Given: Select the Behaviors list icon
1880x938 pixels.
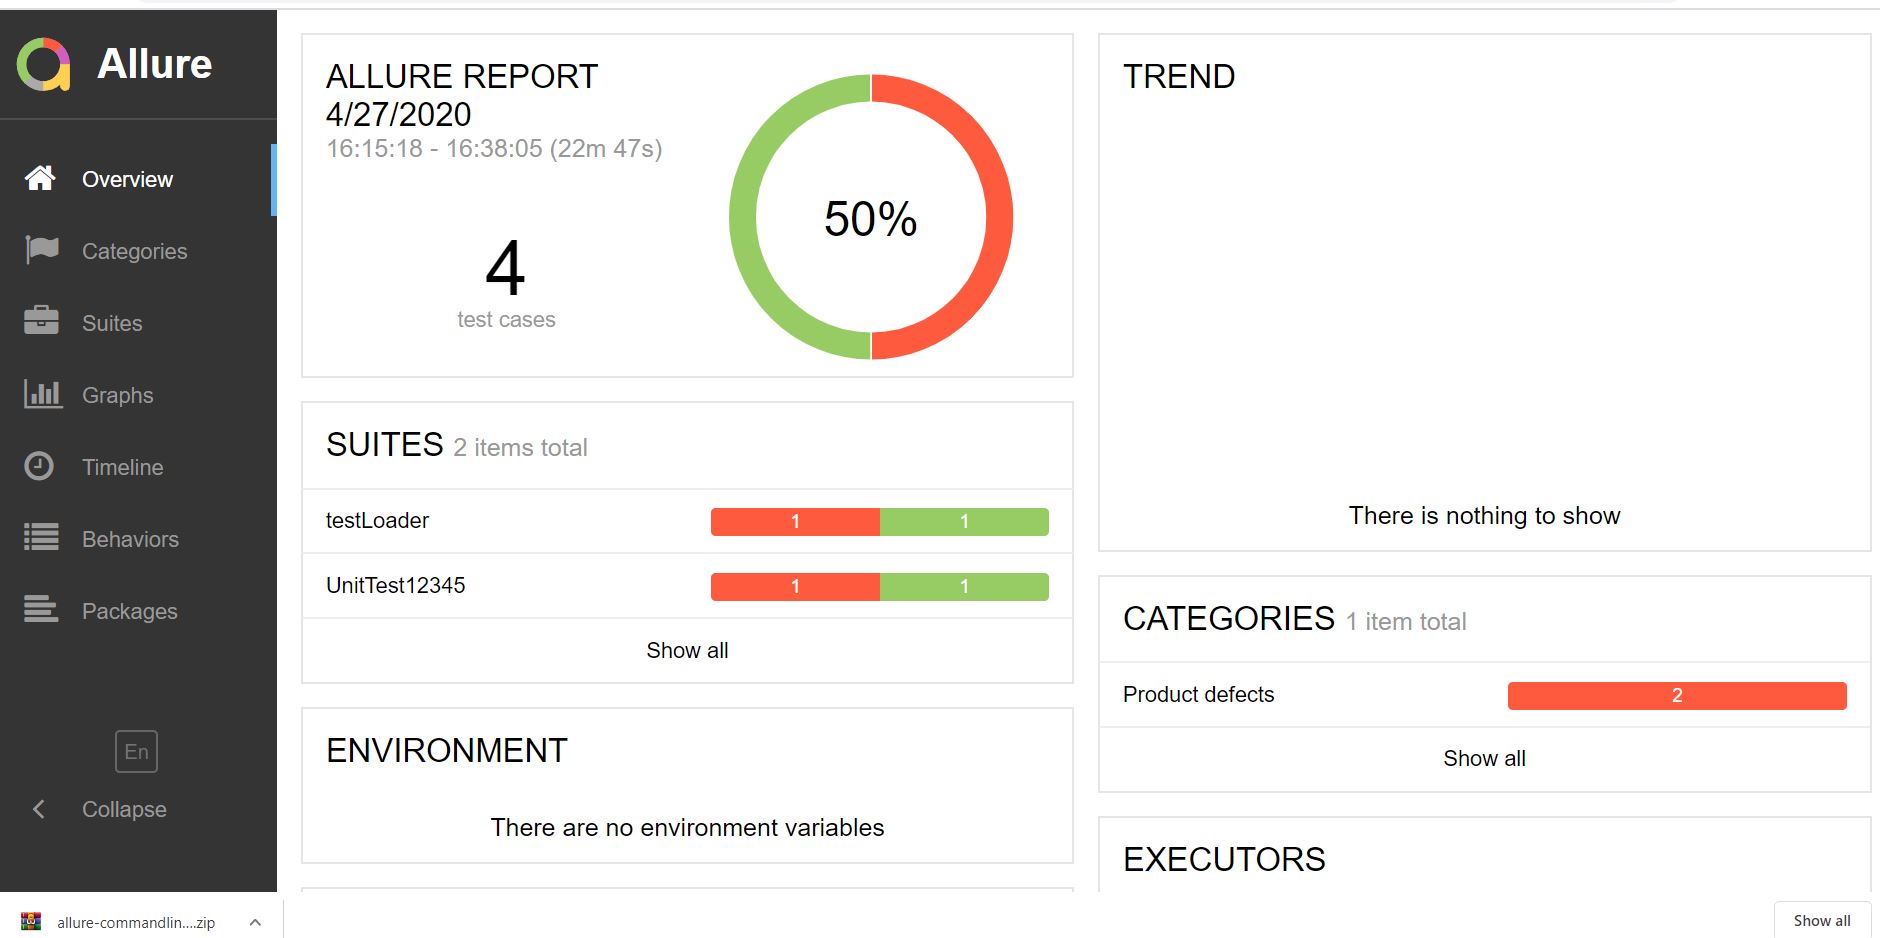Looking at the screenshot, I should pyautogui.click(x=41, y=538).
